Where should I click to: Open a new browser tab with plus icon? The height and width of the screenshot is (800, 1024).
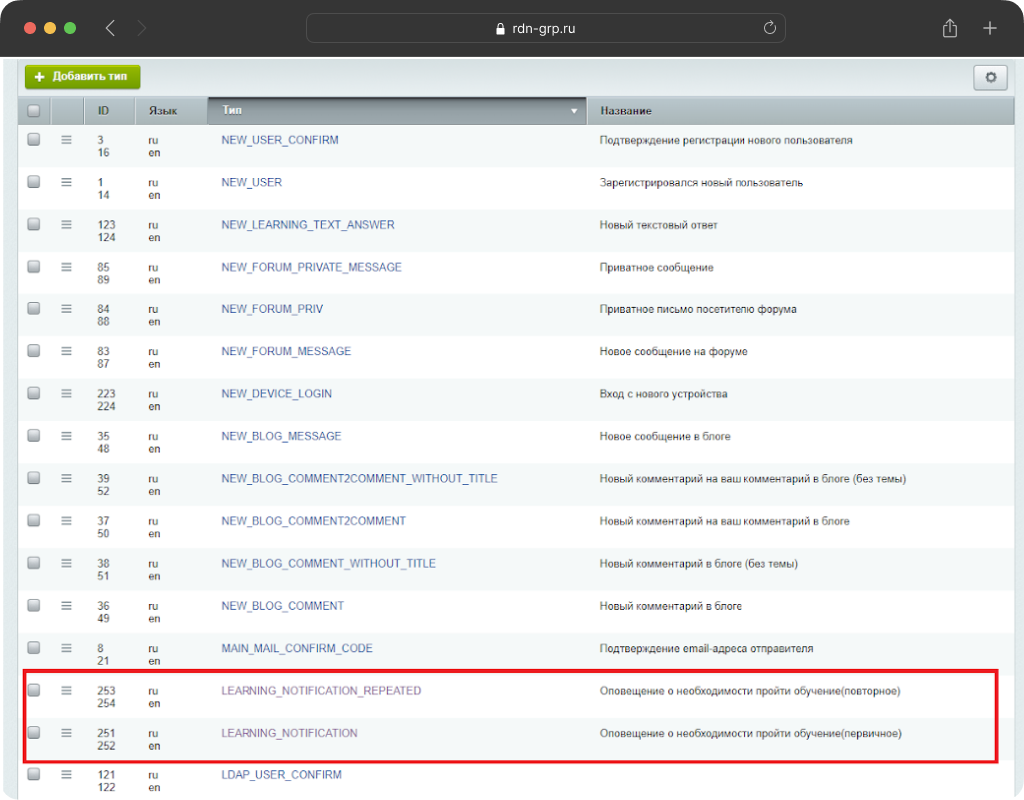pyautogui.click(x=989, y=28)
